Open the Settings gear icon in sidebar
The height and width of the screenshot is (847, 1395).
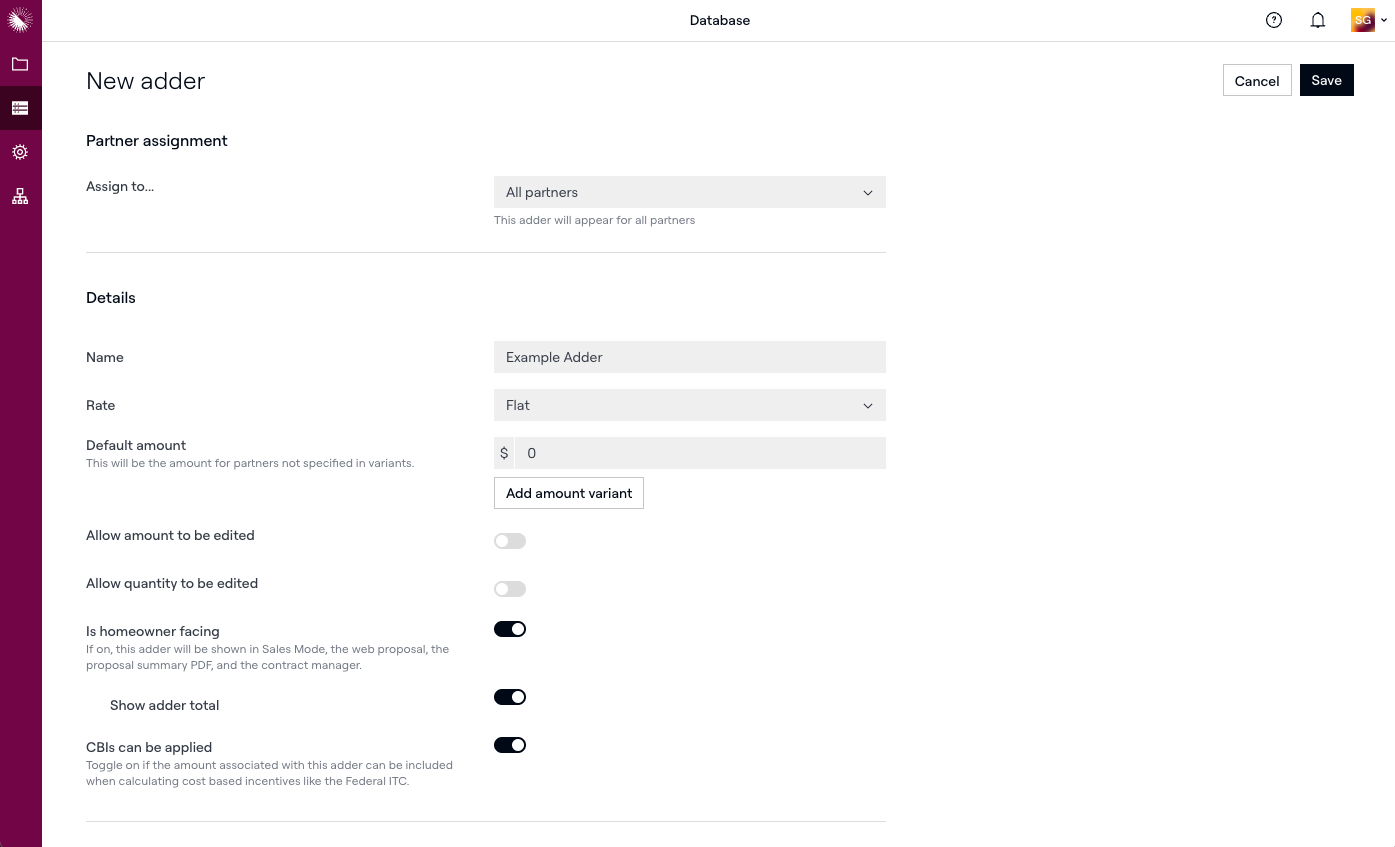20,152
